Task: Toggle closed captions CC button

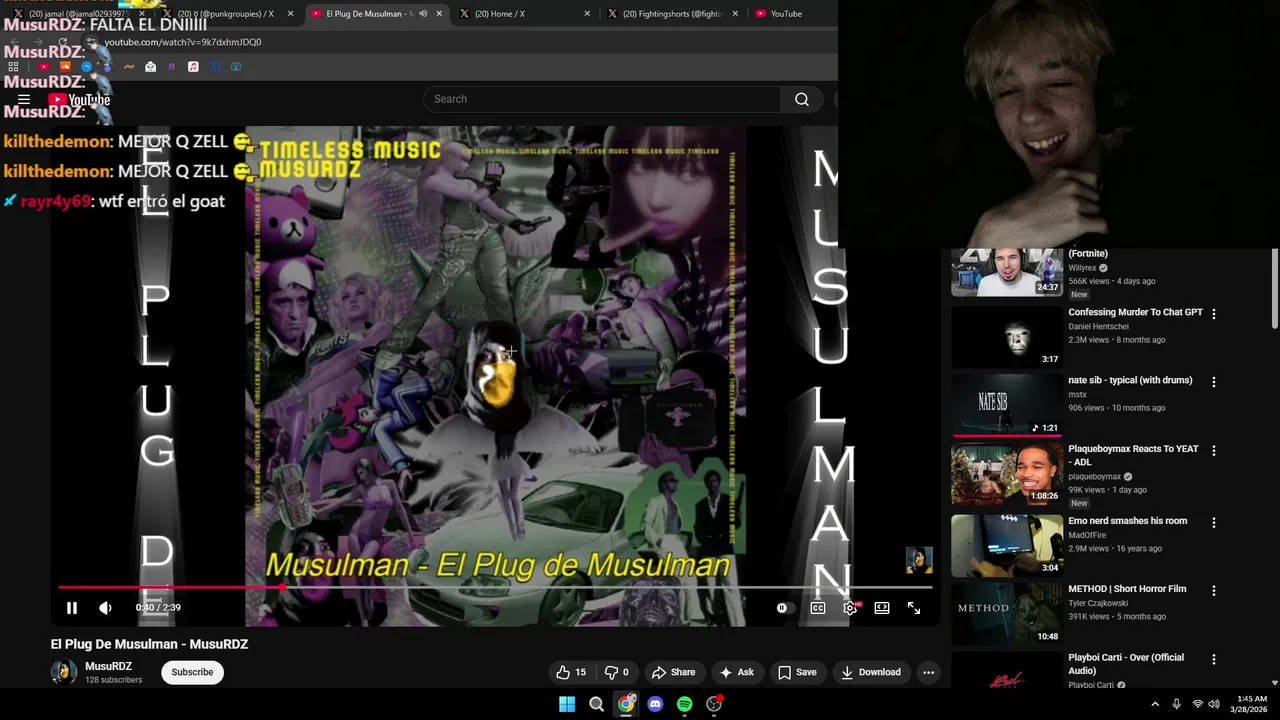Action: point(818,608)
